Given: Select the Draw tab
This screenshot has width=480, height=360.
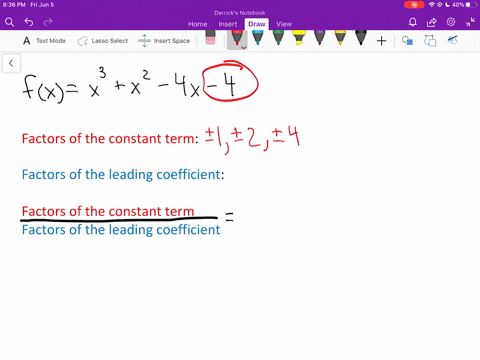Looking at the screenshot, I should point(257,24).
